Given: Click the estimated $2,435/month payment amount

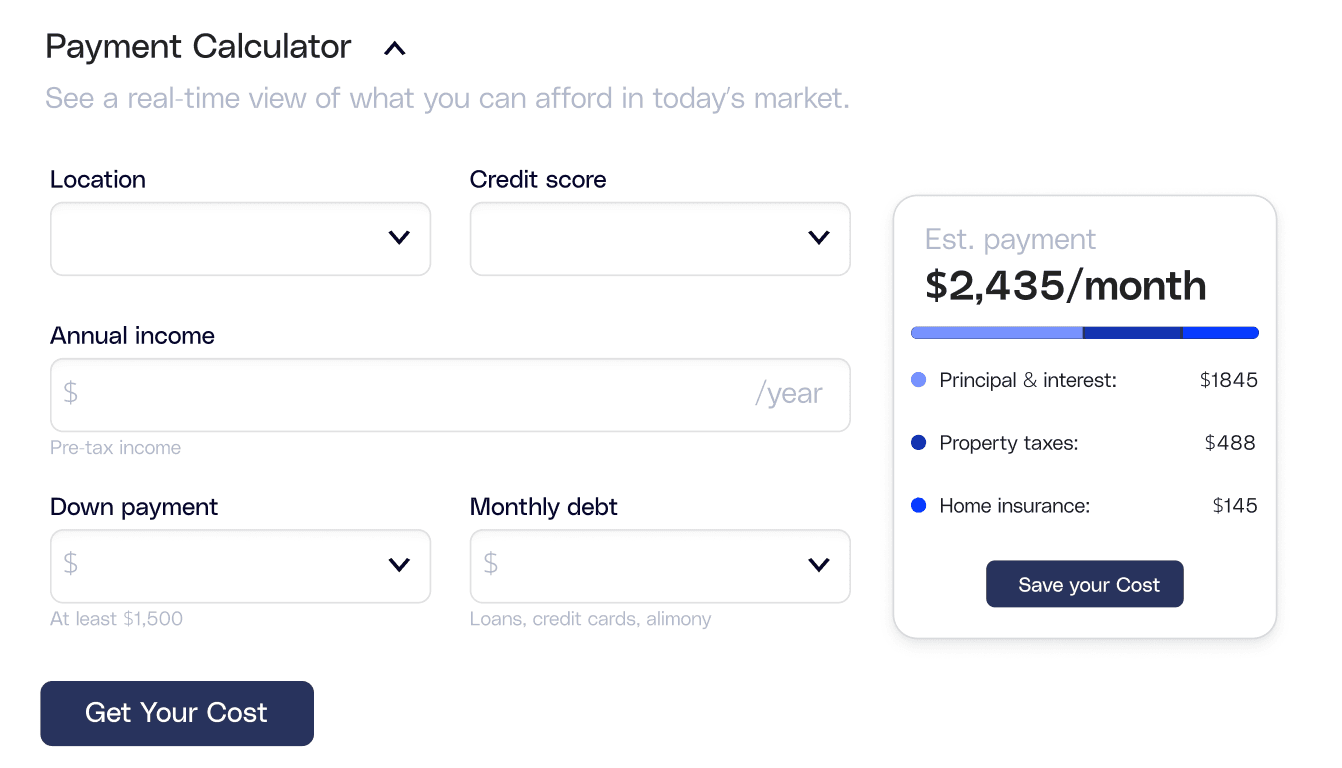Looking at the screenshot, I should pyautogui.click(x=1064, y=287).
